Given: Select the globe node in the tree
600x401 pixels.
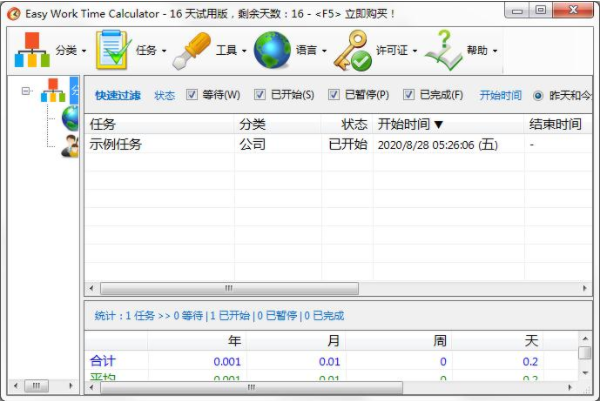Looking at the screenshot, I should tap(71, 118).
